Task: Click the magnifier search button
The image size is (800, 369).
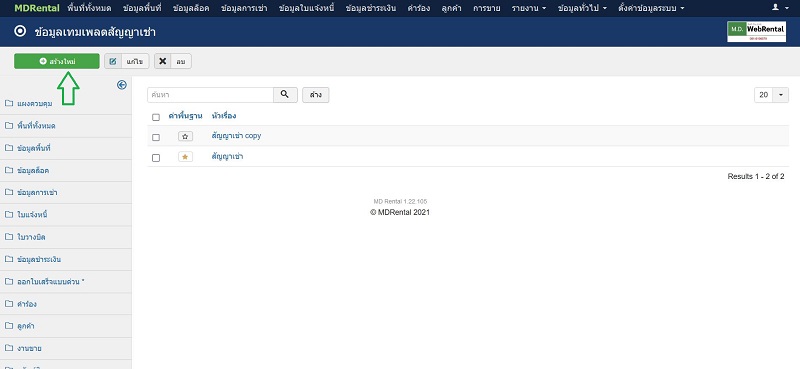Action: [285, 95]
